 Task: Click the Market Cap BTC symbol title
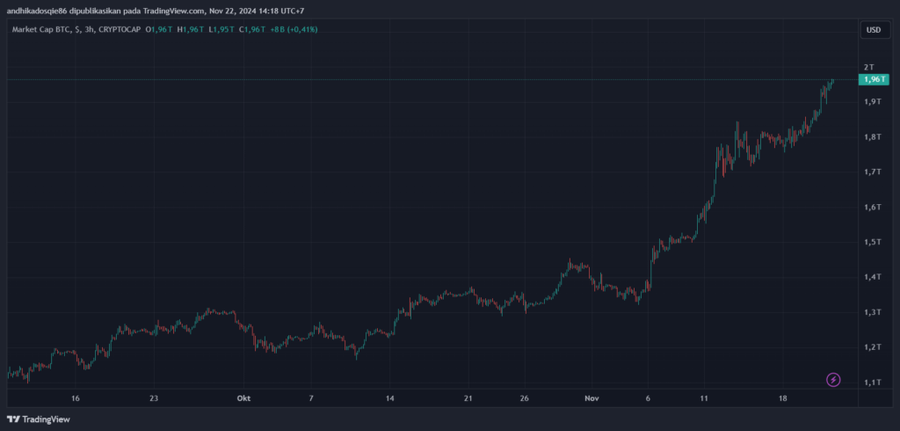point(40,29)
